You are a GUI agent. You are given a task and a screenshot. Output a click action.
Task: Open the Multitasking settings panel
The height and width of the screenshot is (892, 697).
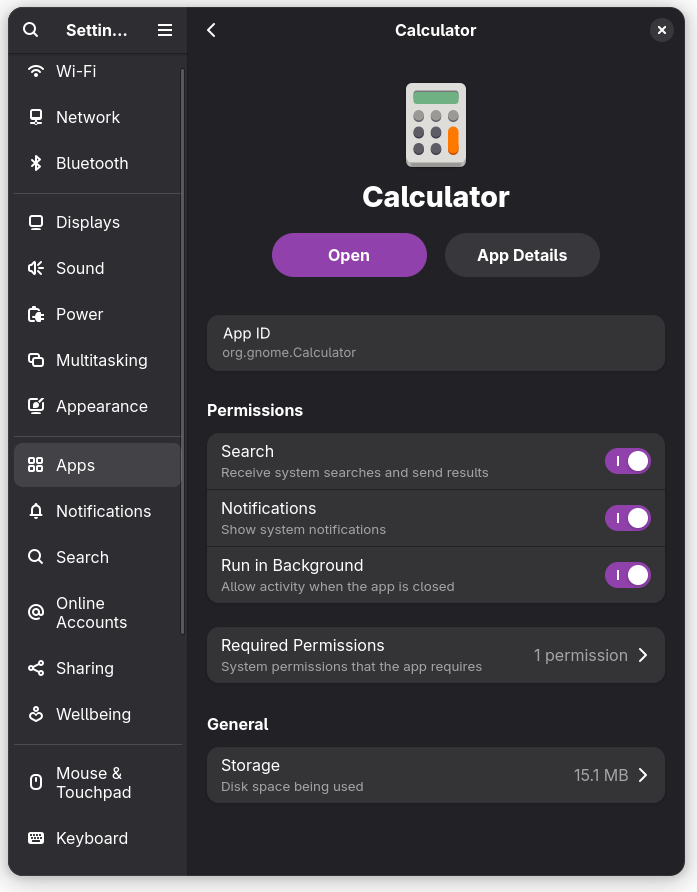[101, 360]
